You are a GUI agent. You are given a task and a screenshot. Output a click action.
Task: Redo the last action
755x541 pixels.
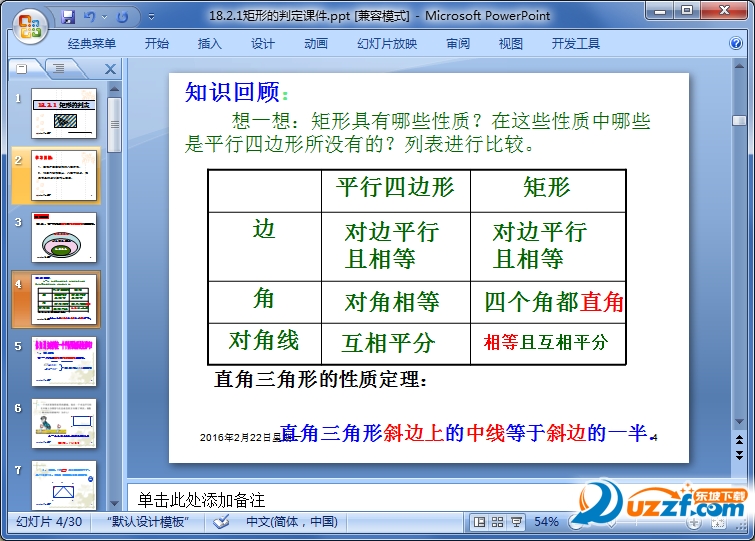tap(122, 17)
